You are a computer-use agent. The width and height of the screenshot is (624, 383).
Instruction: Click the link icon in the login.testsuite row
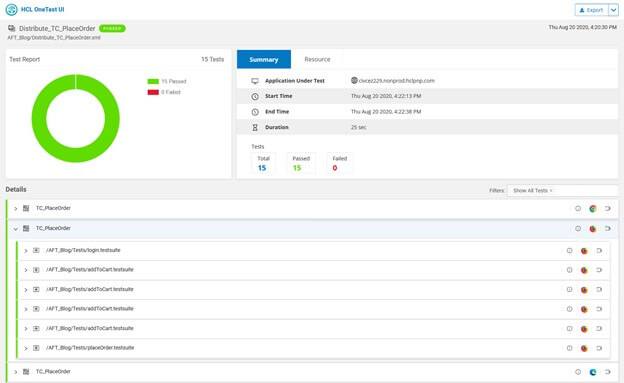(x=599, y=250)
